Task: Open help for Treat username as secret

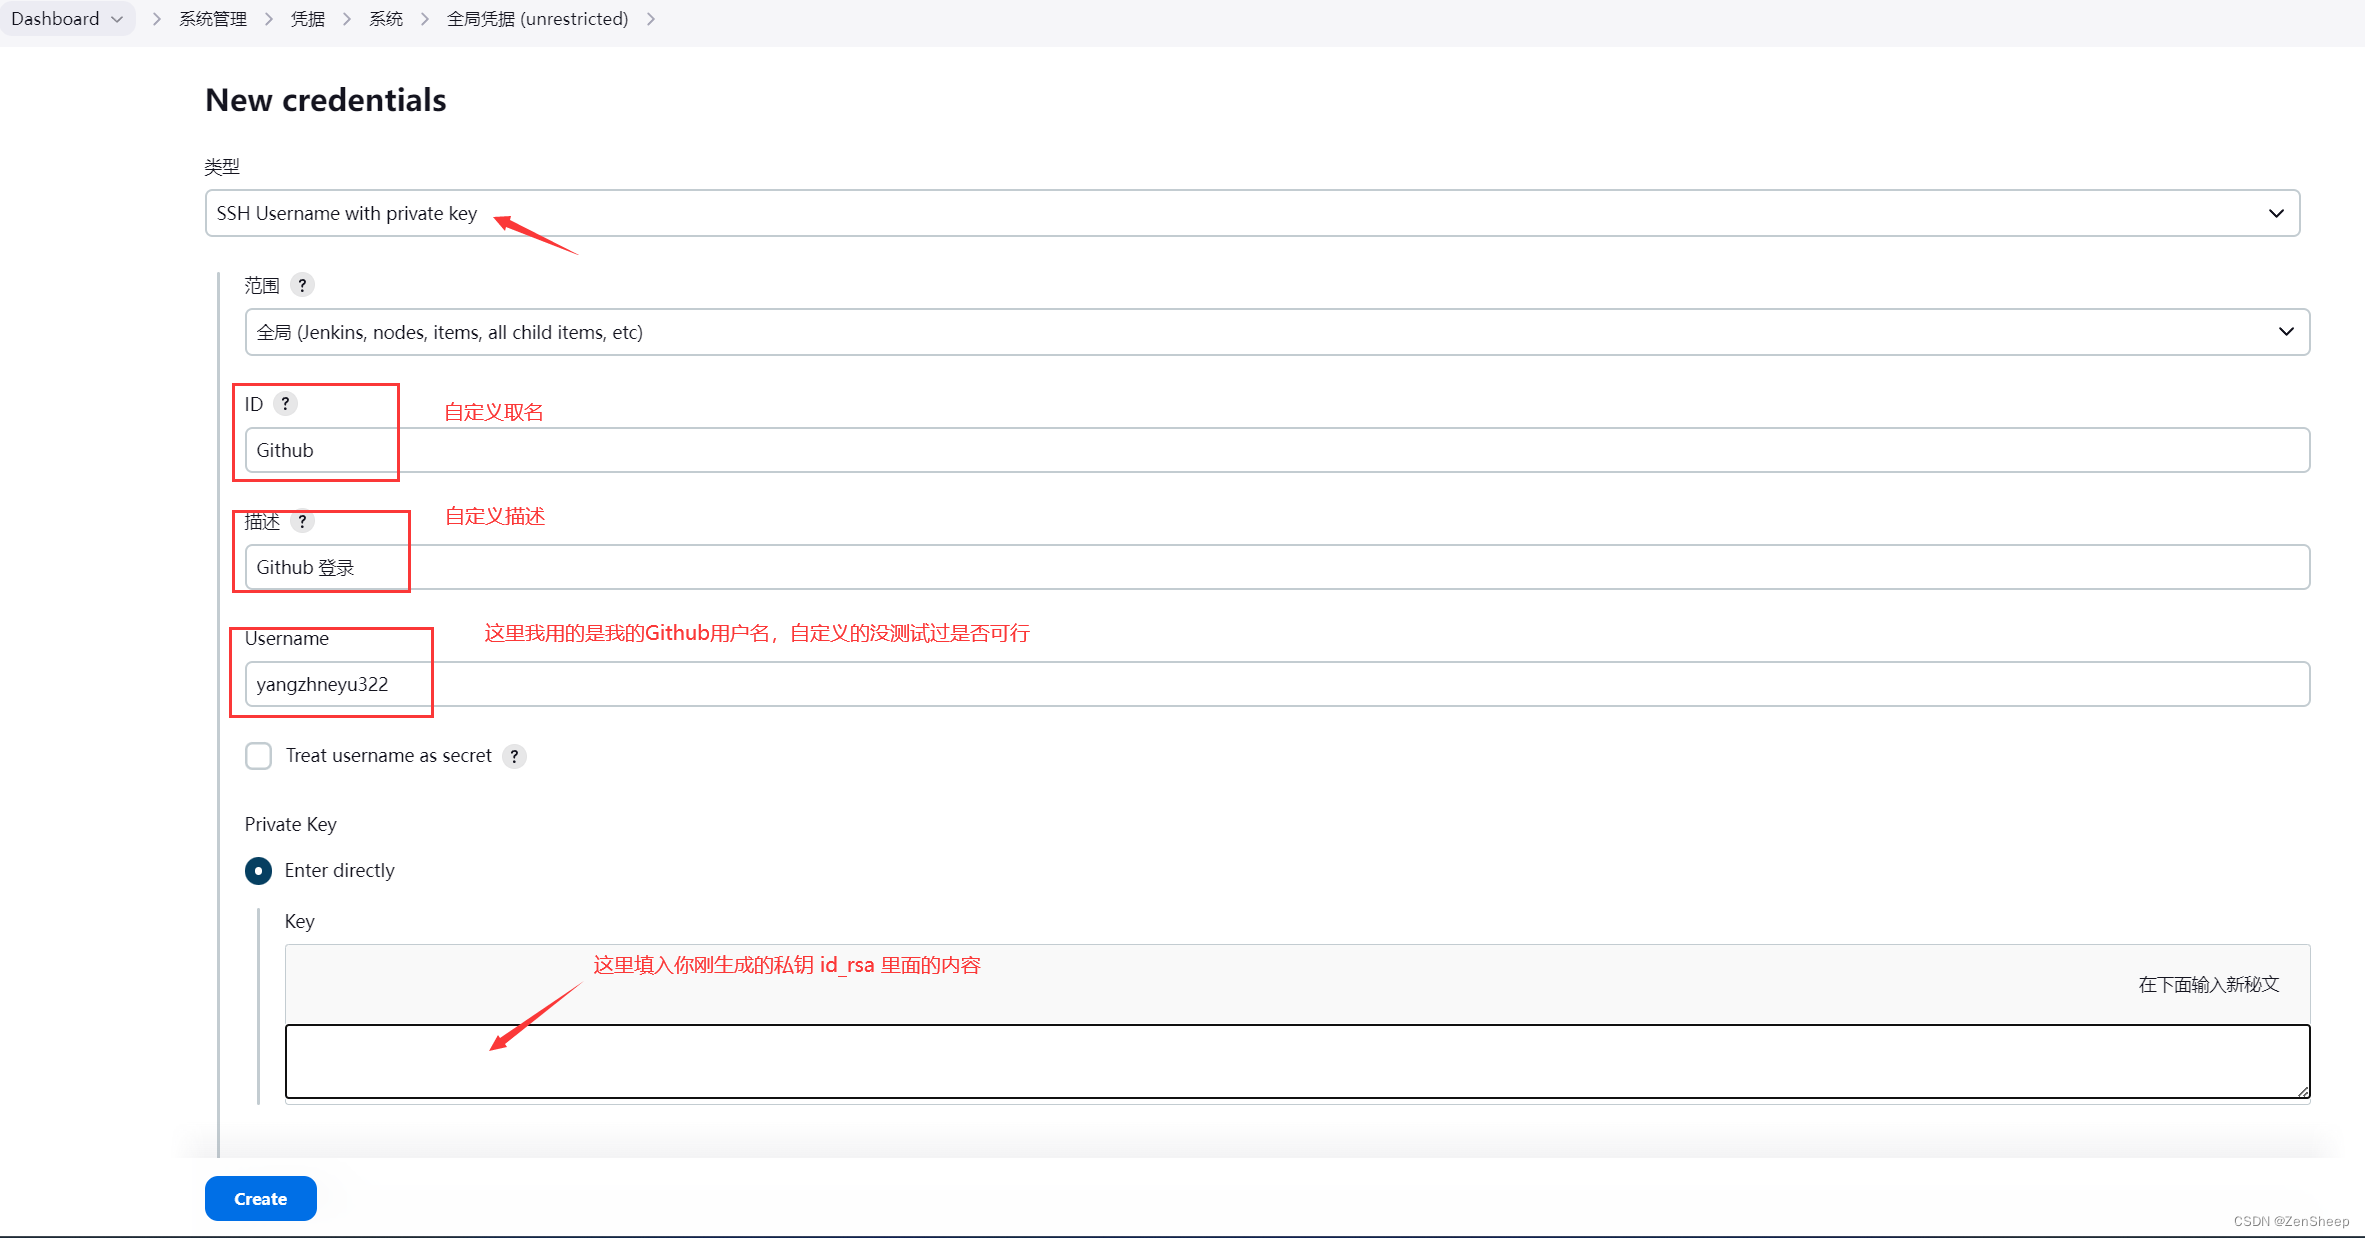Action: click(514, 756)
